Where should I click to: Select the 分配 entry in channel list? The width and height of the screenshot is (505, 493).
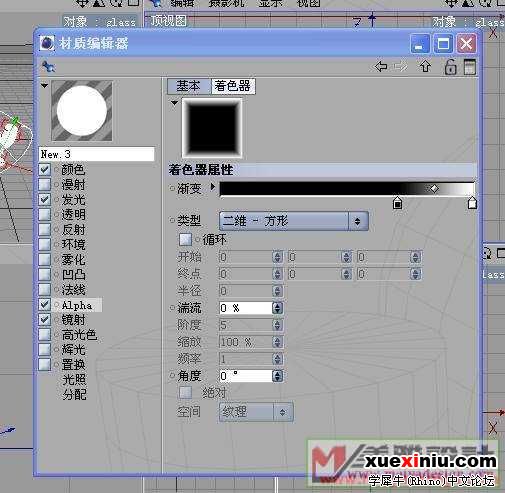coord(74,394)
